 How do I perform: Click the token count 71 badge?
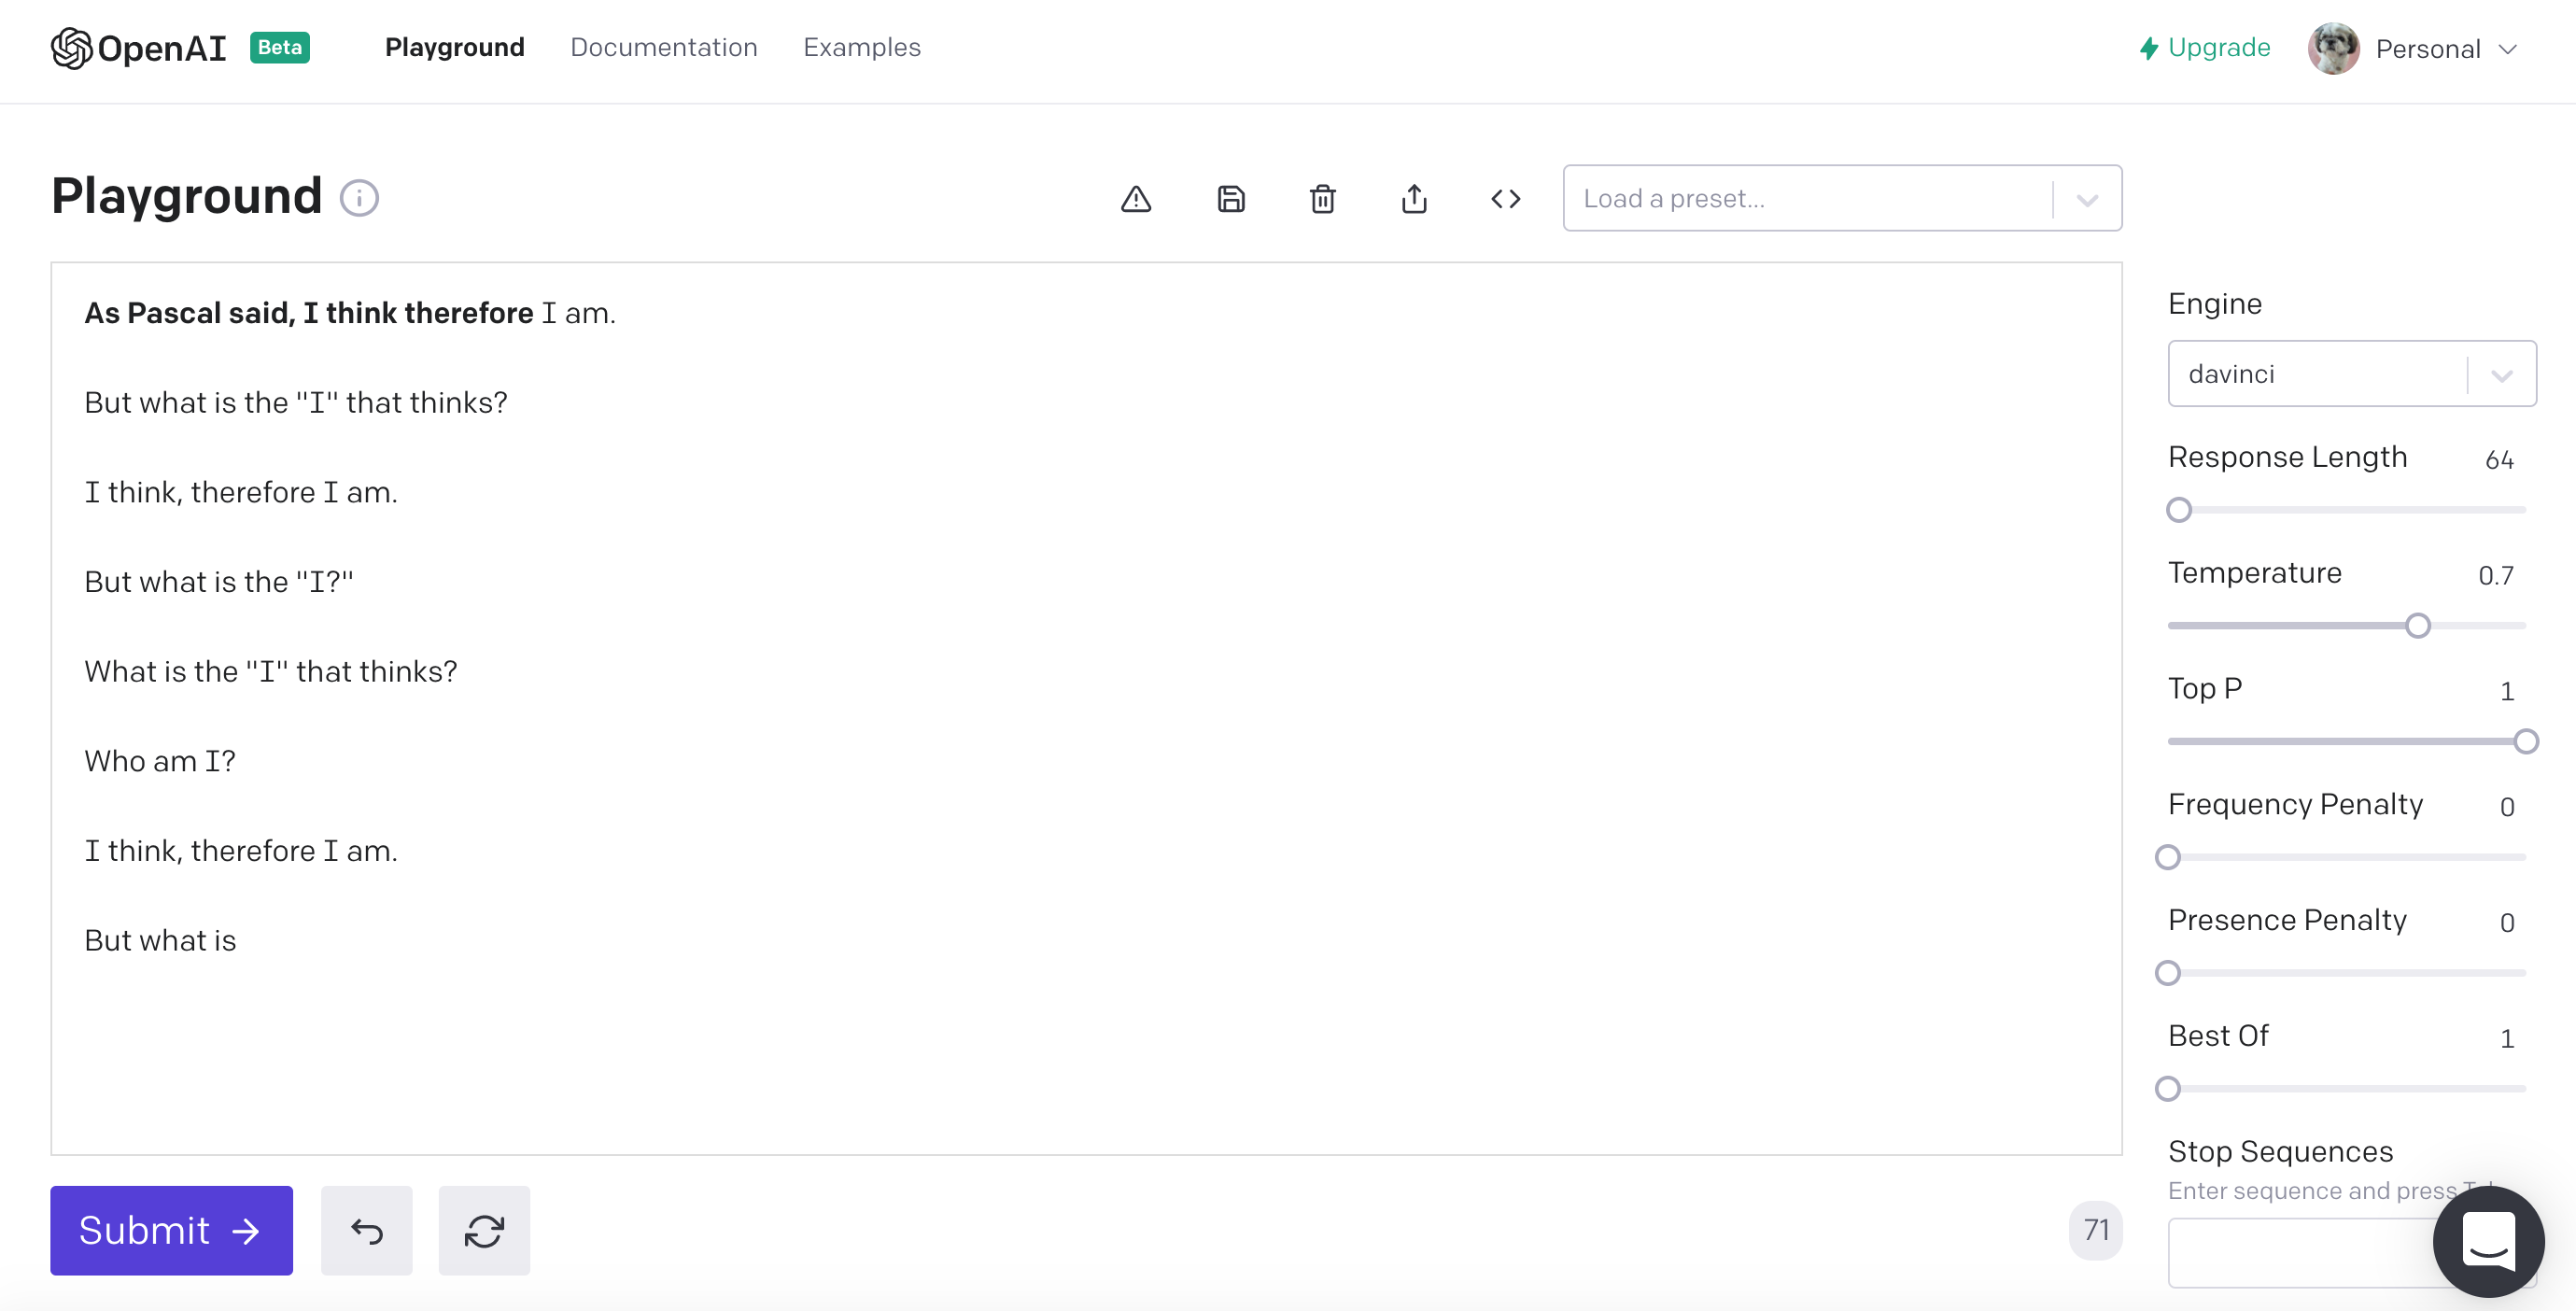(2095, 1230)
